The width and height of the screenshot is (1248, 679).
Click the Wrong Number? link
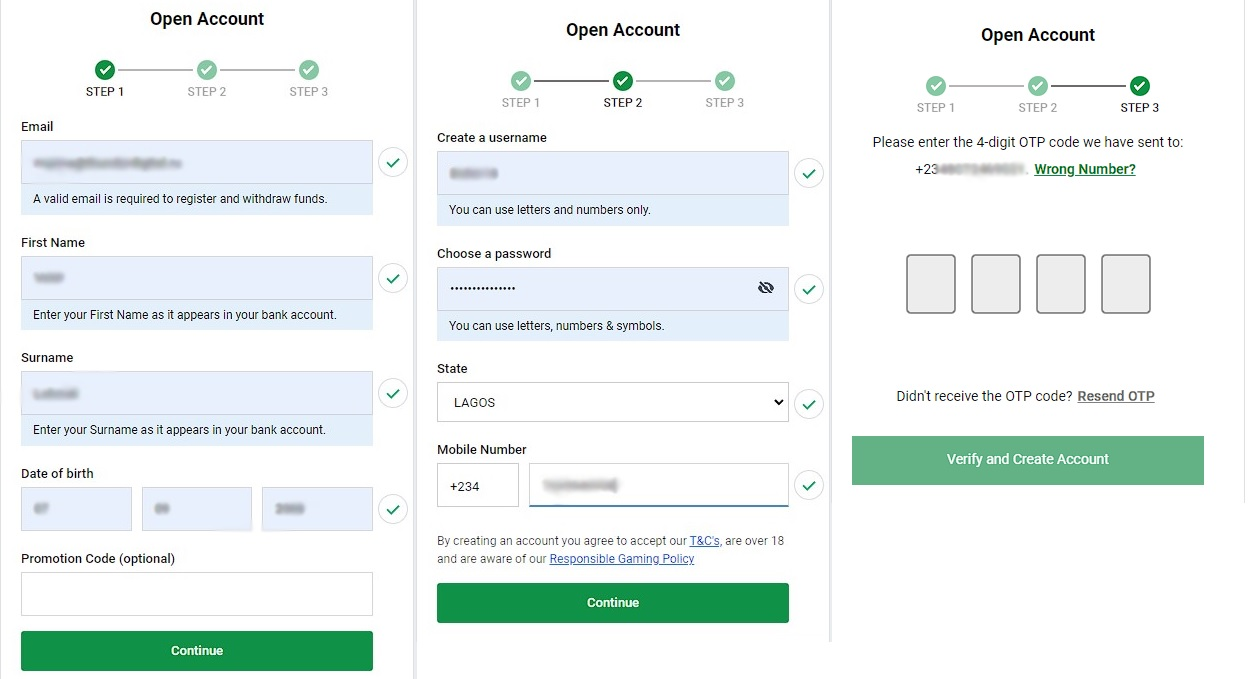(x=1084, y=169)
